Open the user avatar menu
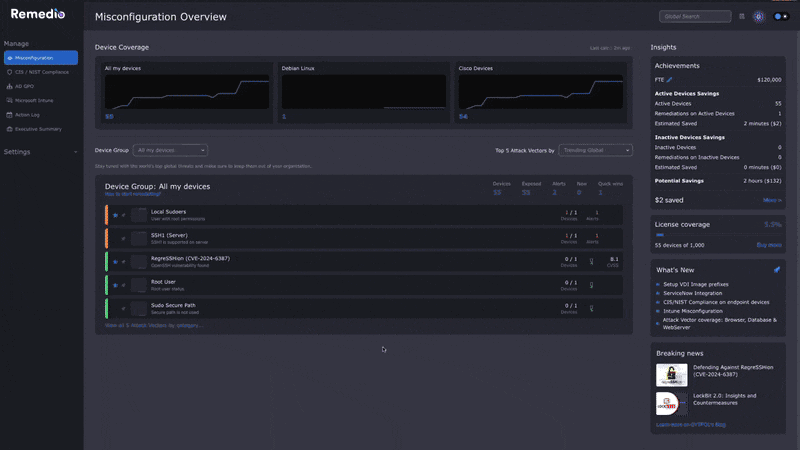Viewport: 800px width, 450px height. (759, 17)
